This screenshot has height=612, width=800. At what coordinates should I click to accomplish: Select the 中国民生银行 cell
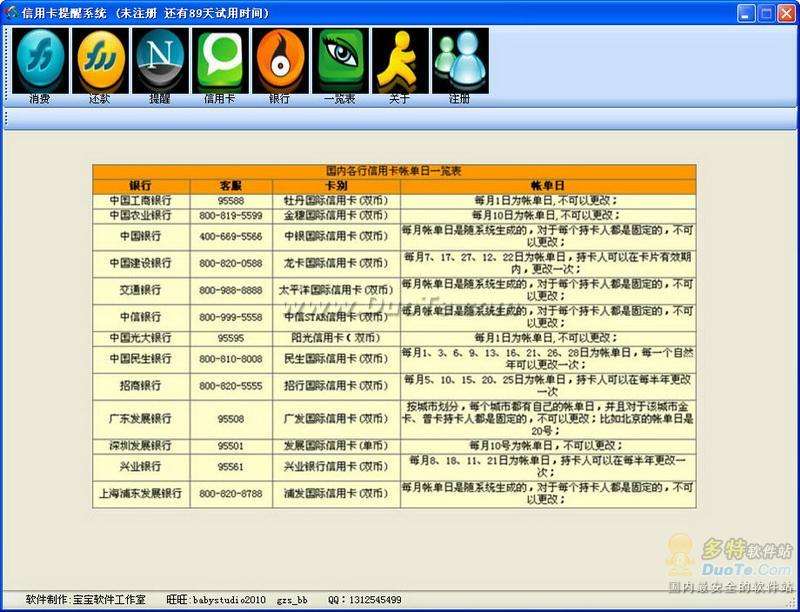tap(141, 360)
